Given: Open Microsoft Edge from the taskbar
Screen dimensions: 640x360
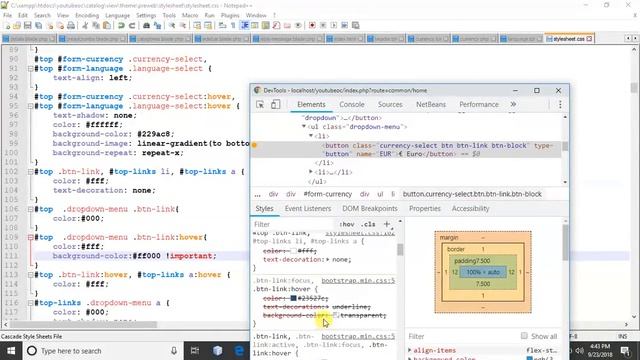Looking at the screenshot, I should [x=239, y=351].
